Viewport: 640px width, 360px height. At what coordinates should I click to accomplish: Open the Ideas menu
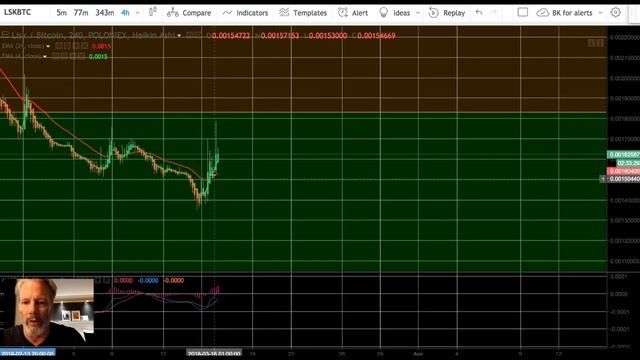(x=401, y=13)
